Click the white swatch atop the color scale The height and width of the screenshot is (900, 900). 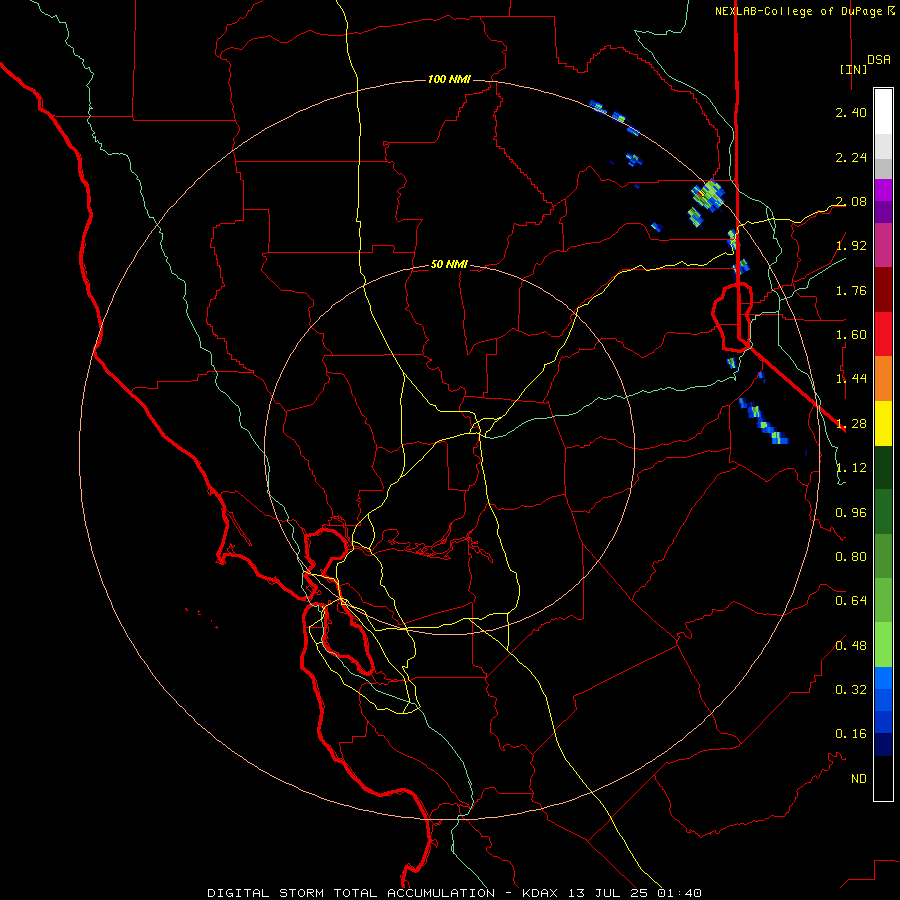[883, 111]
